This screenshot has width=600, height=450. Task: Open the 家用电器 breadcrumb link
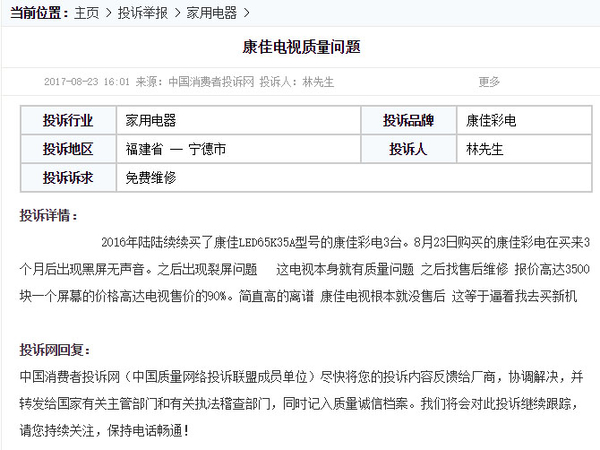[x=212, y=13]
